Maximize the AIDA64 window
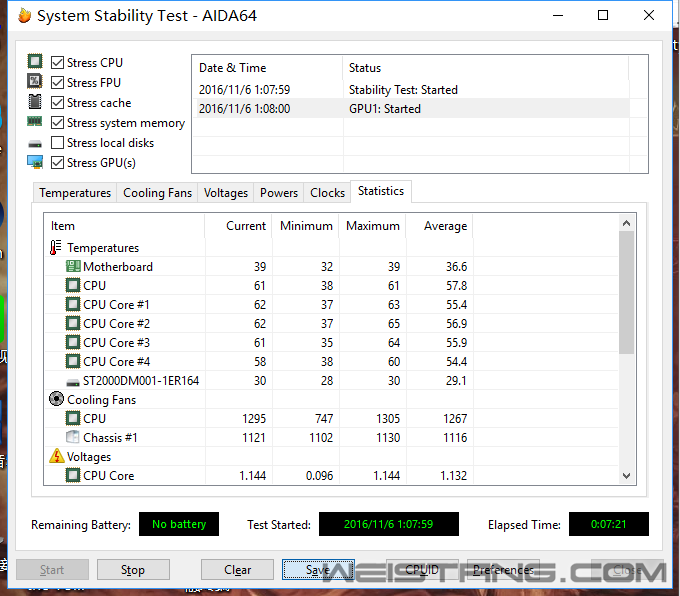680x596 pixels. click(603, 15)
